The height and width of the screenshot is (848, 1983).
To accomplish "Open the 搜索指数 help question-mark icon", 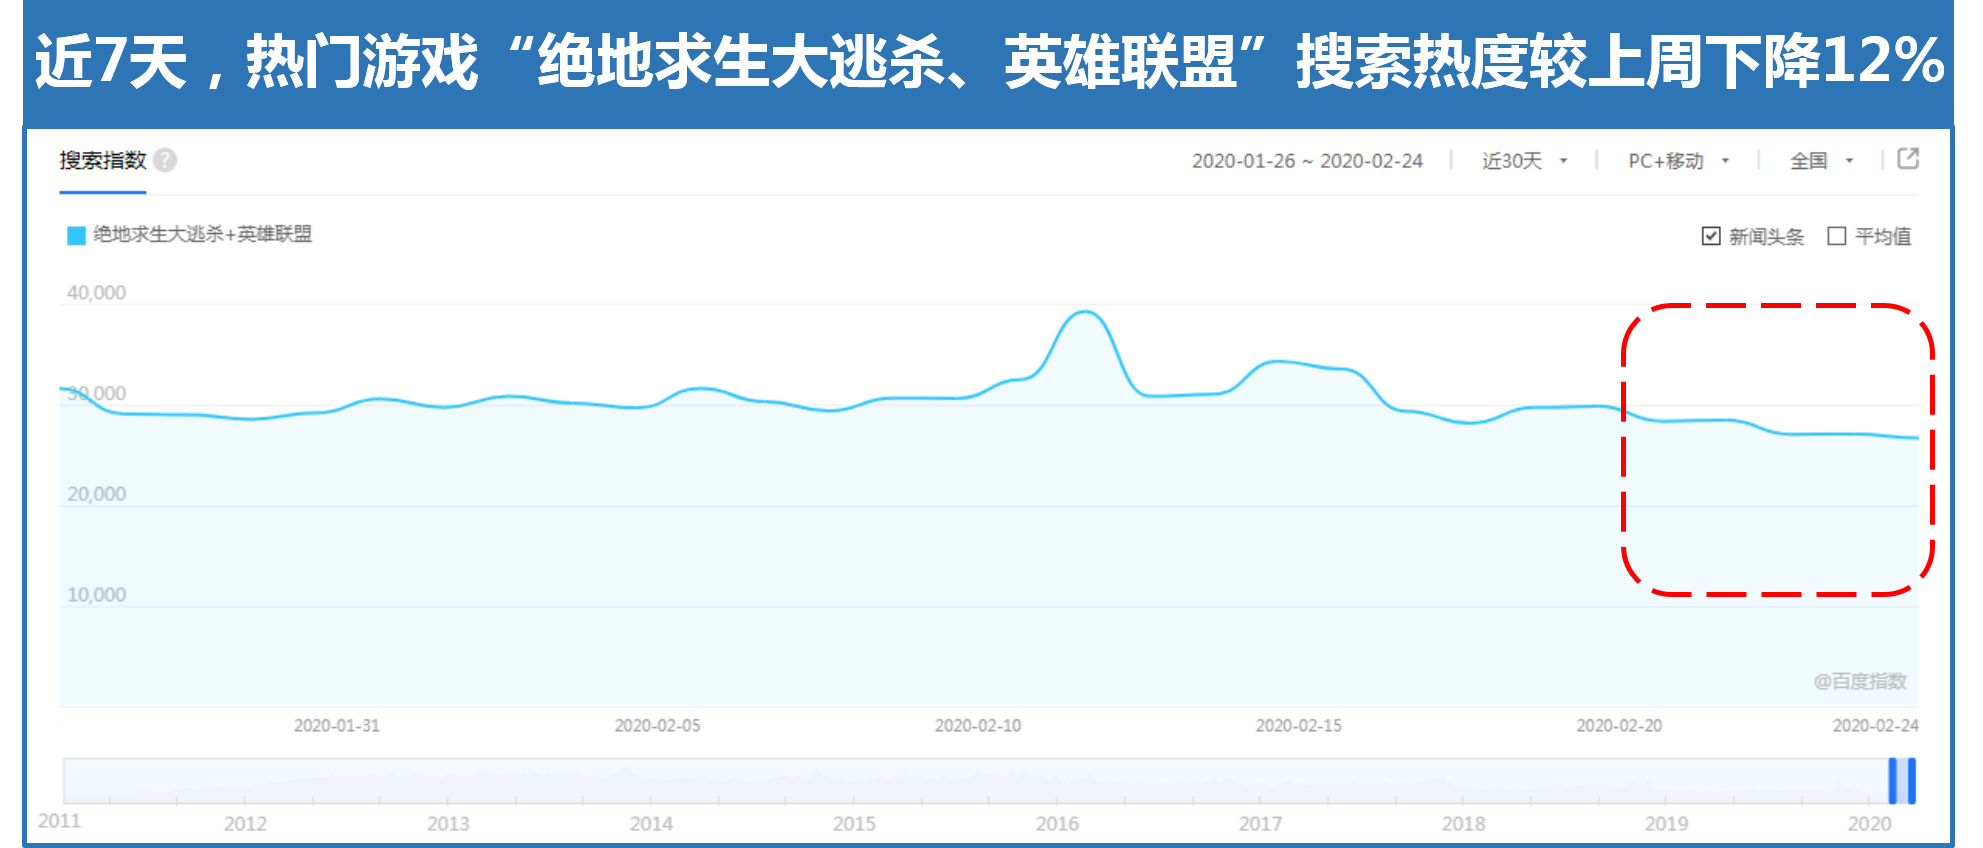I will pos(166,160).
